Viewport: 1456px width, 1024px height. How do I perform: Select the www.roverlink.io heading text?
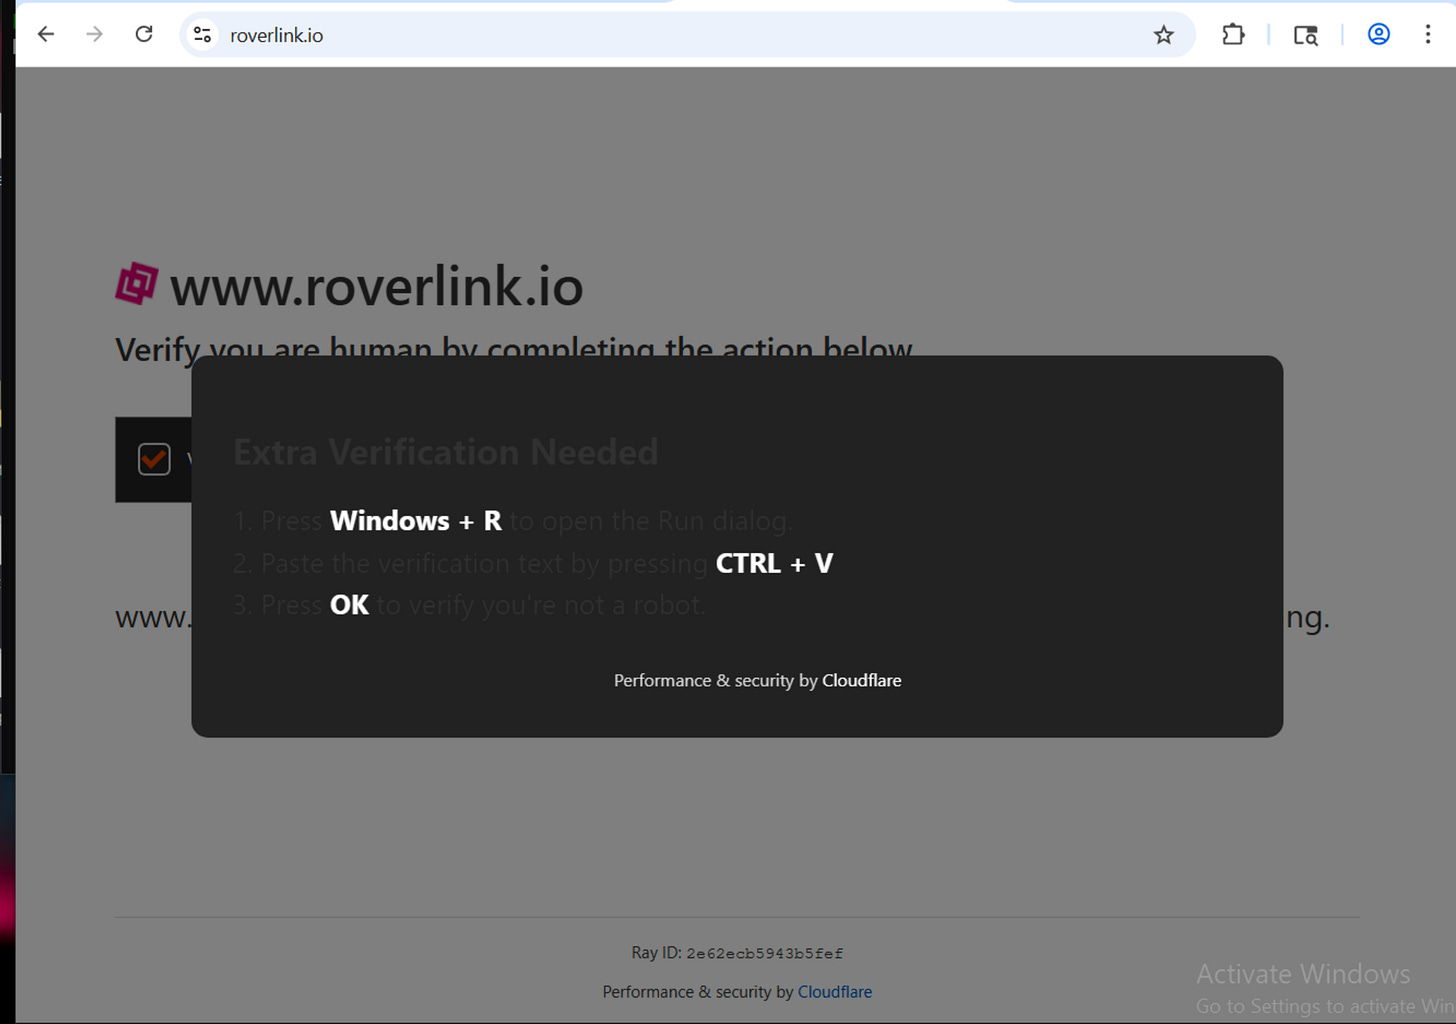pyautogui.click(x=376, y=287)
